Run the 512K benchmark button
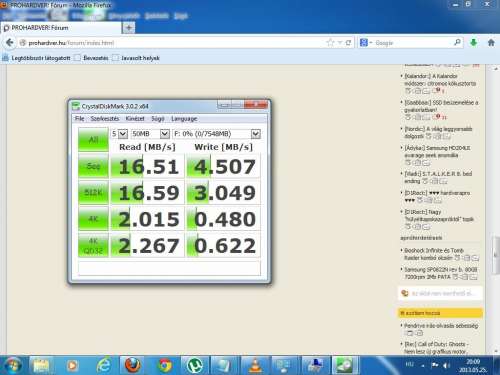The height and width of the screenshot is (375, 500). [93, 192]
